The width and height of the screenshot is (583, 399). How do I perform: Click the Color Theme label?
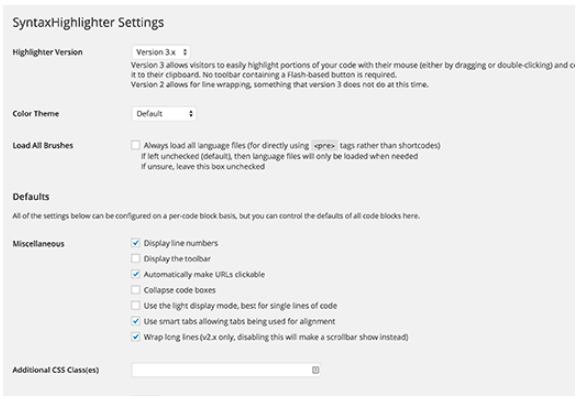point(36,113)
